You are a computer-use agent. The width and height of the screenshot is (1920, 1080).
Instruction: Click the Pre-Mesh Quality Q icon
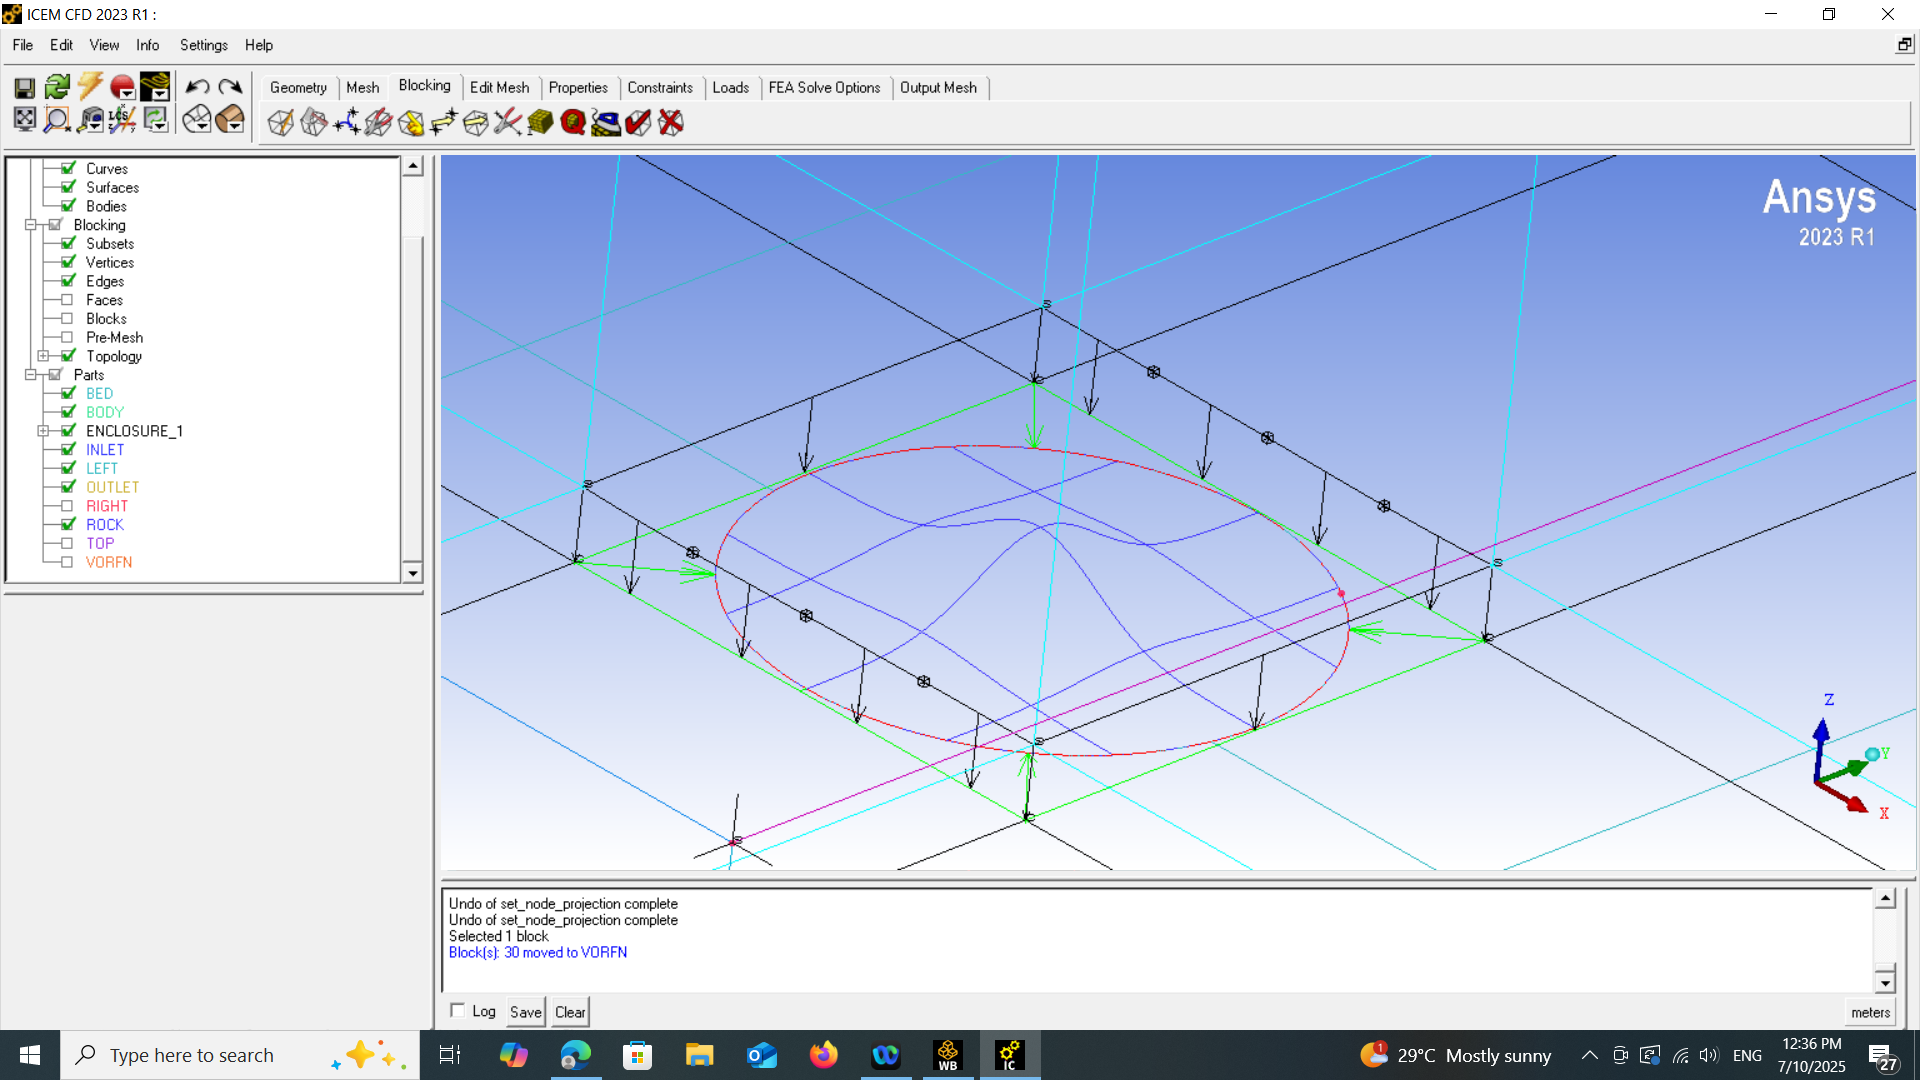point(573,122)
